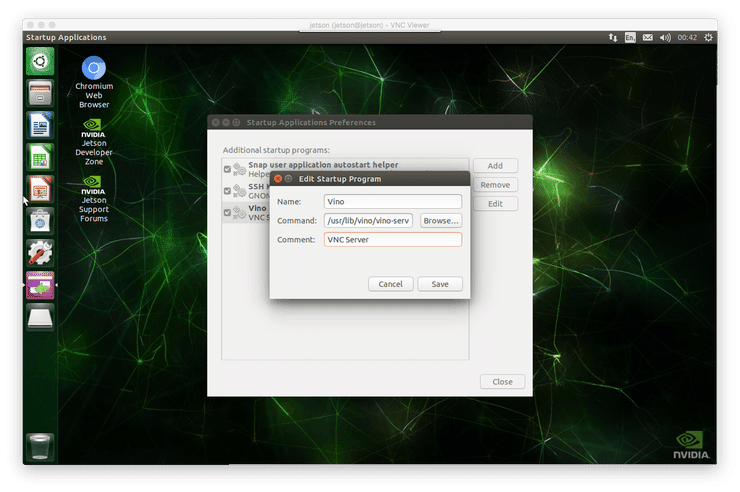740x492 pixels.
Task: Toggle the SSH Key Agent checkbox
Action: coord(227,191)
